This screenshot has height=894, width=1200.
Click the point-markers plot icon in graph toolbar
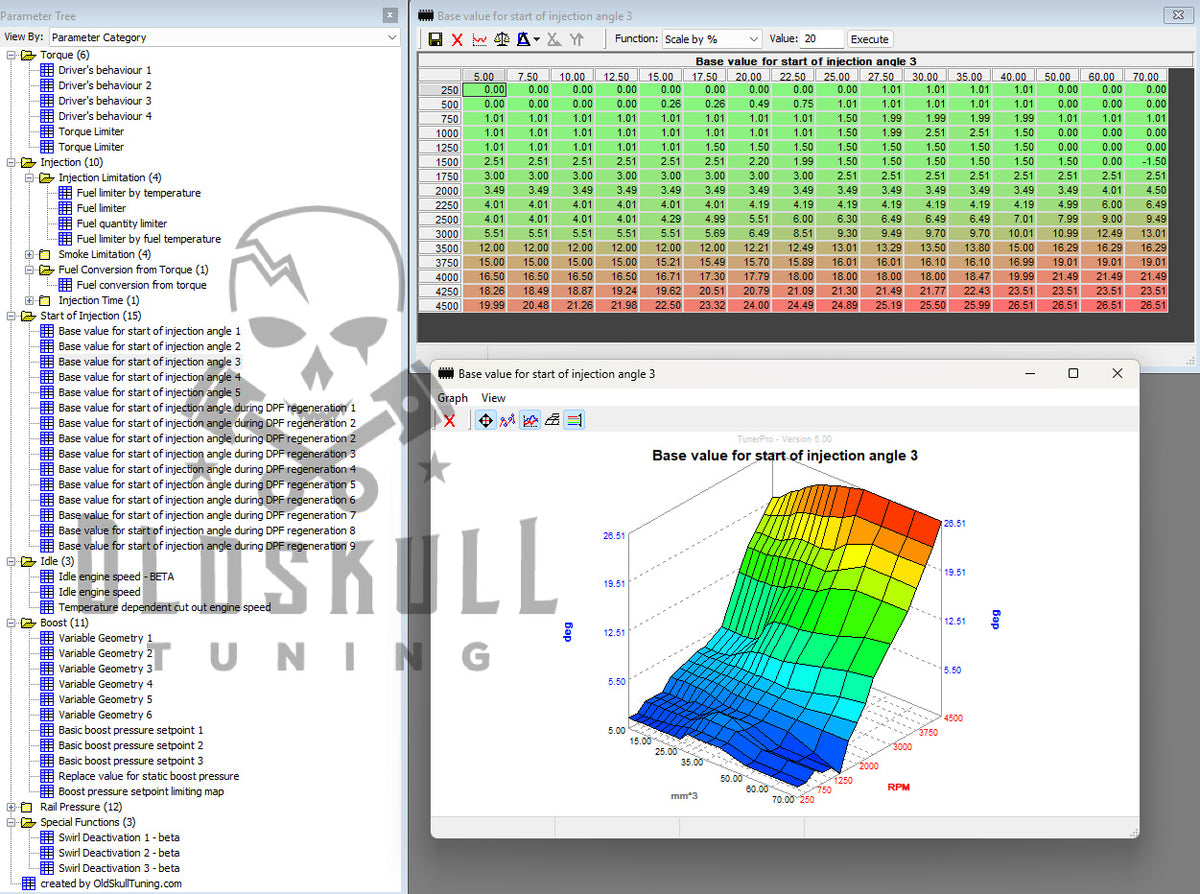click(x=508, y=421)
